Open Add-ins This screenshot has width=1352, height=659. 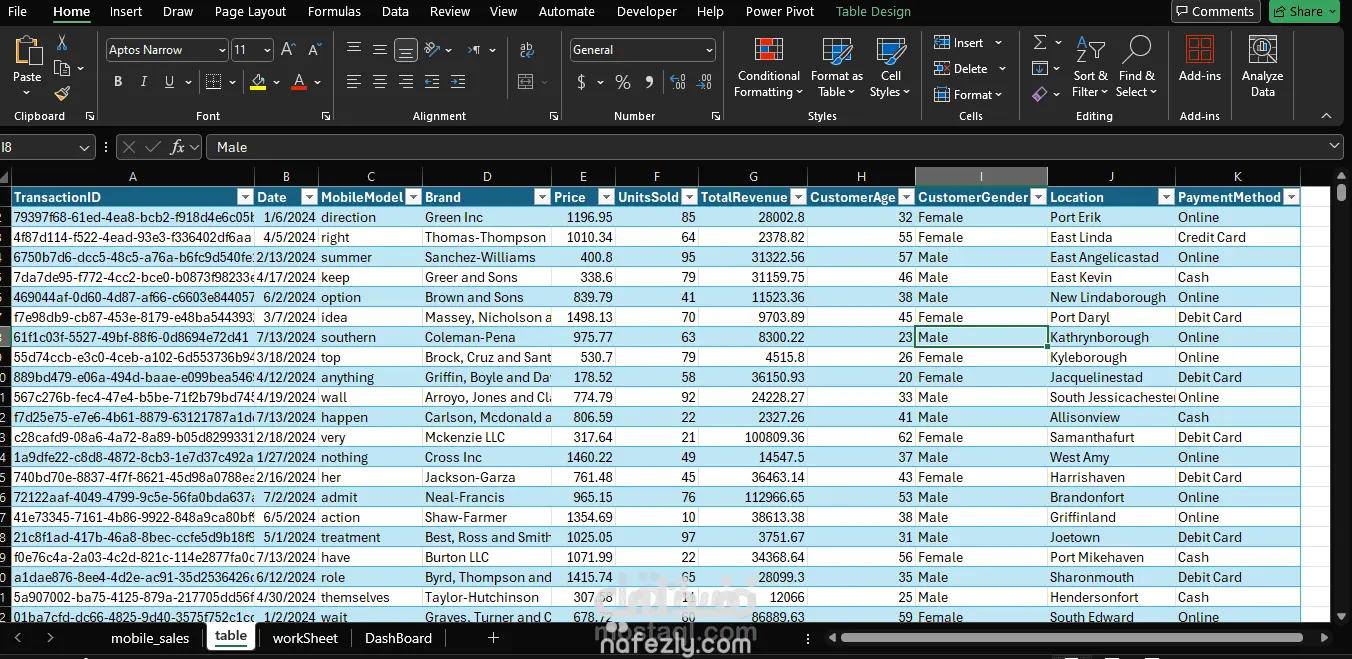click(1200, 60)
